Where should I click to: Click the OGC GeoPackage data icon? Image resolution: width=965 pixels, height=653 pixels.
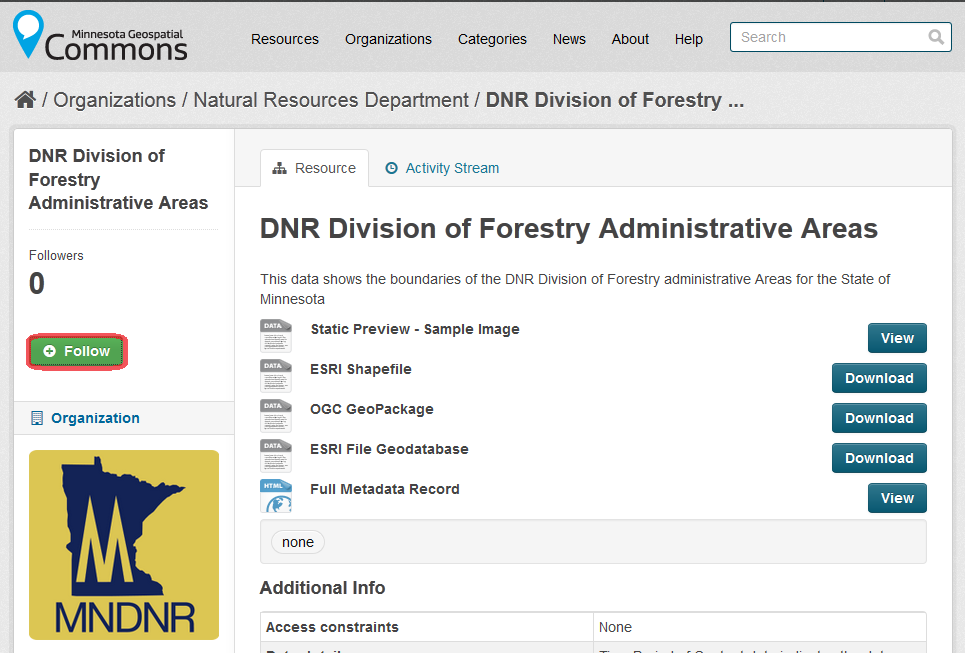pyautogui.click(x=276, y=416)
